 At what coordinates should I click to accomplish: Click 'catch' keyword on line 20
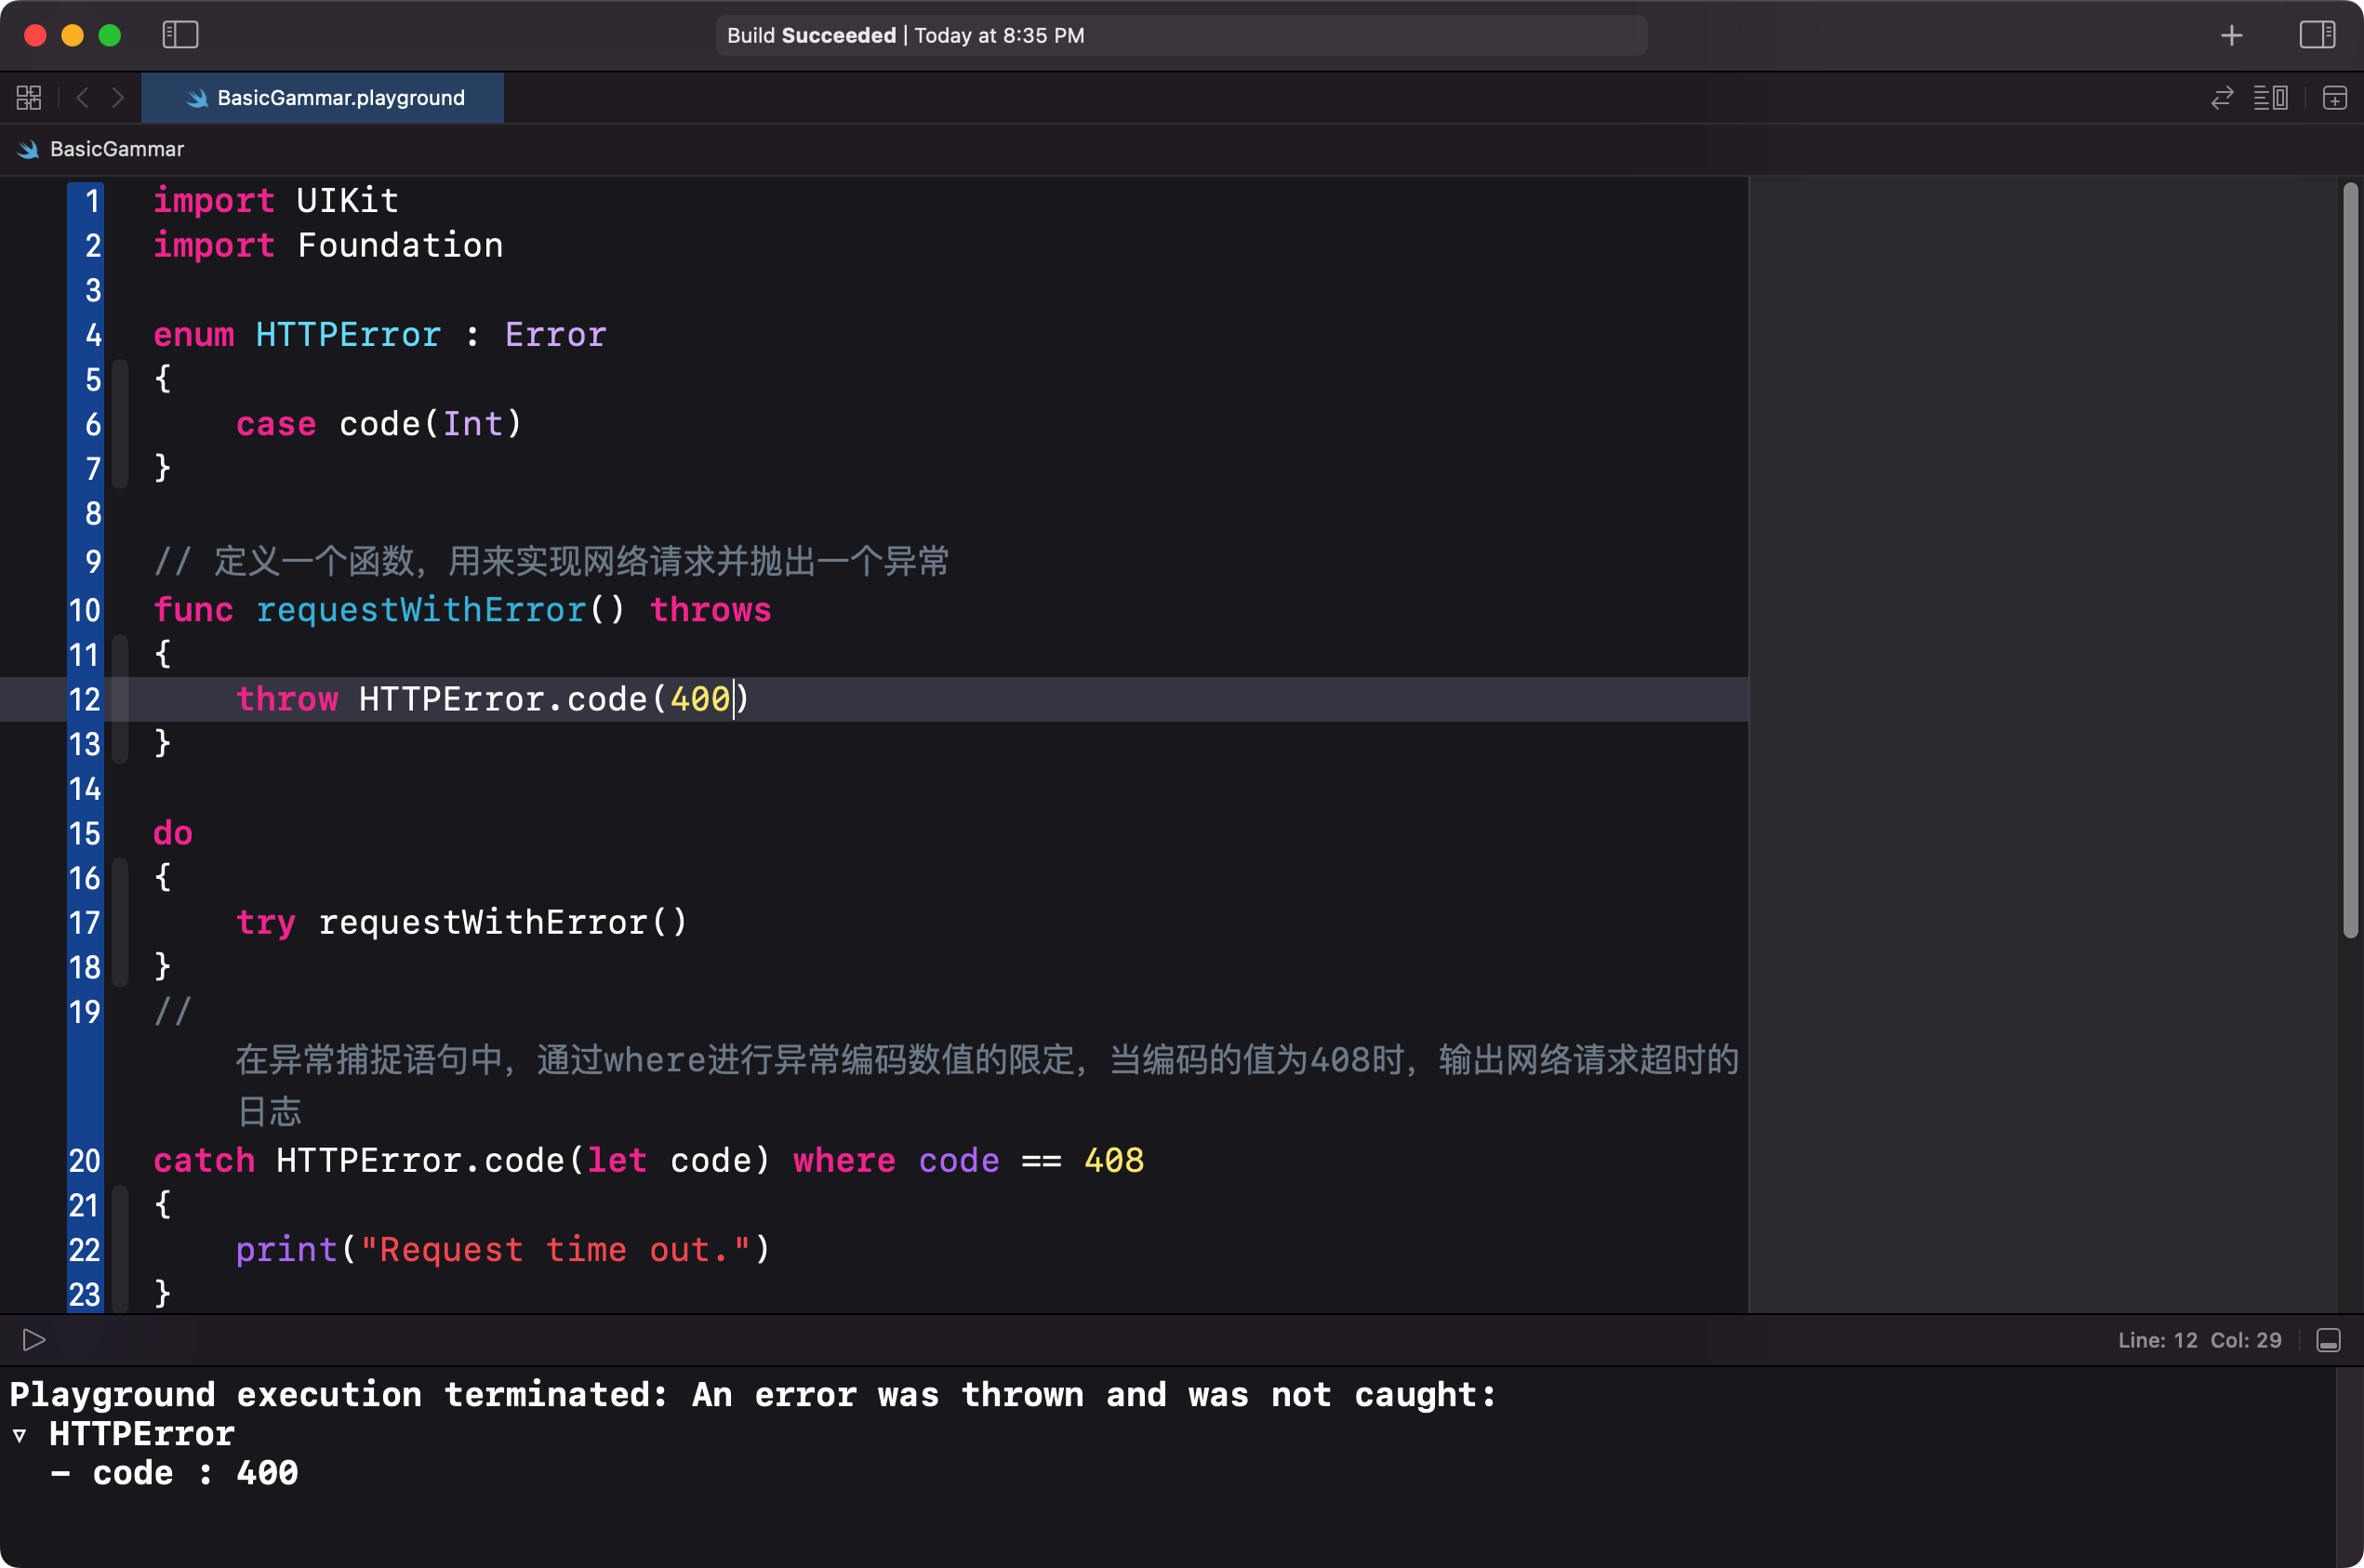click(x=204, y=1160)
